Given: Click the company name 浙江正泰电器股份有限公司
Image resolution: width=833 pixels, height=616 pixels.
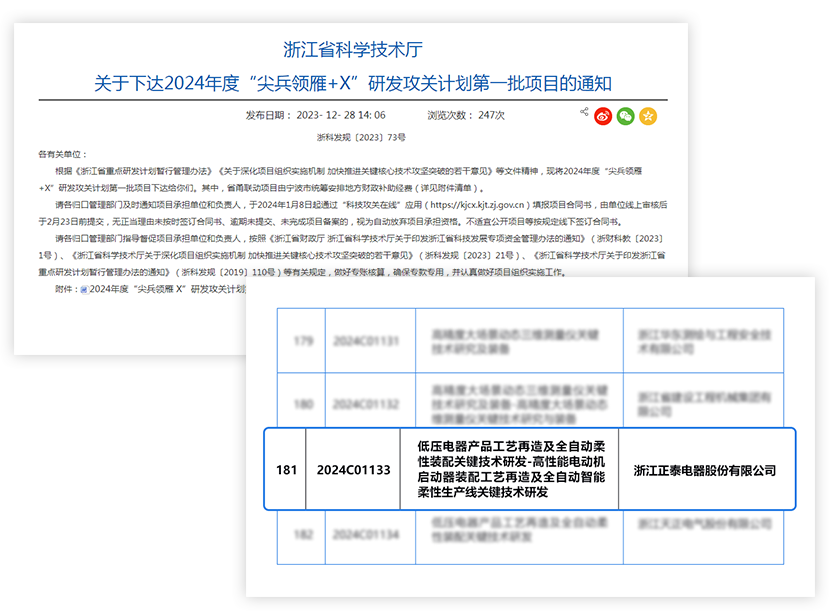Looking at the screenshot, I should tap(706, 471).
